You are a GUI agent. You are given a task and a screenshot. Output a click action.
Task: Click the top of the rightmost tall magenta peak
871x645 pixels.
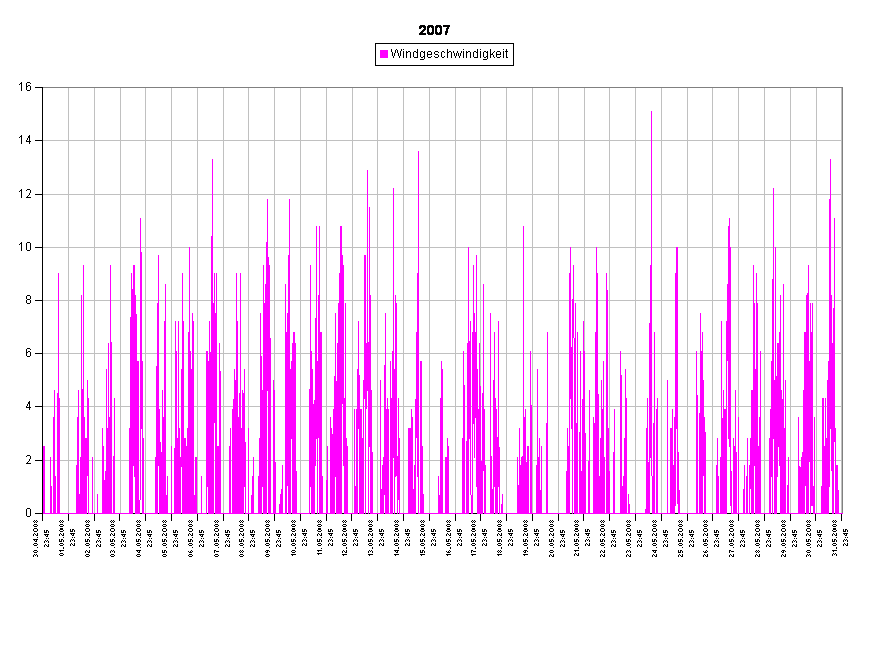[830, 161]
